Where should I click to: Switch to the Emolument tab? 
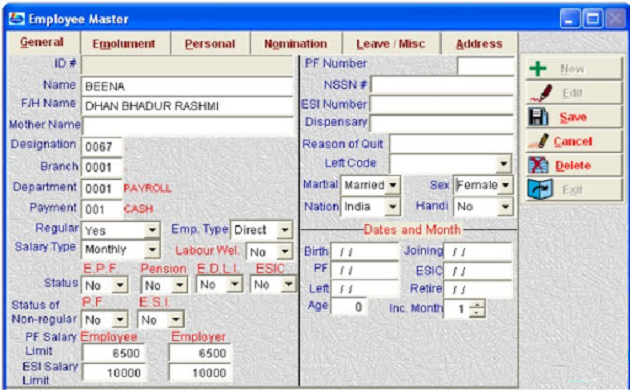coord(124,44)
